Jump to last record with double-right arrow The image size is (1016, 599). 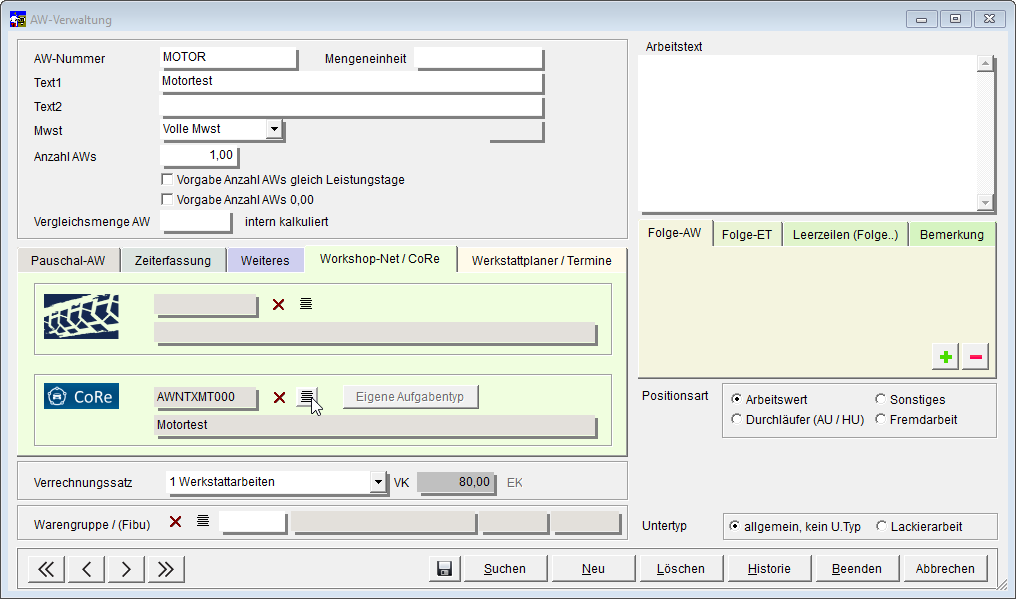coord(166,569)
